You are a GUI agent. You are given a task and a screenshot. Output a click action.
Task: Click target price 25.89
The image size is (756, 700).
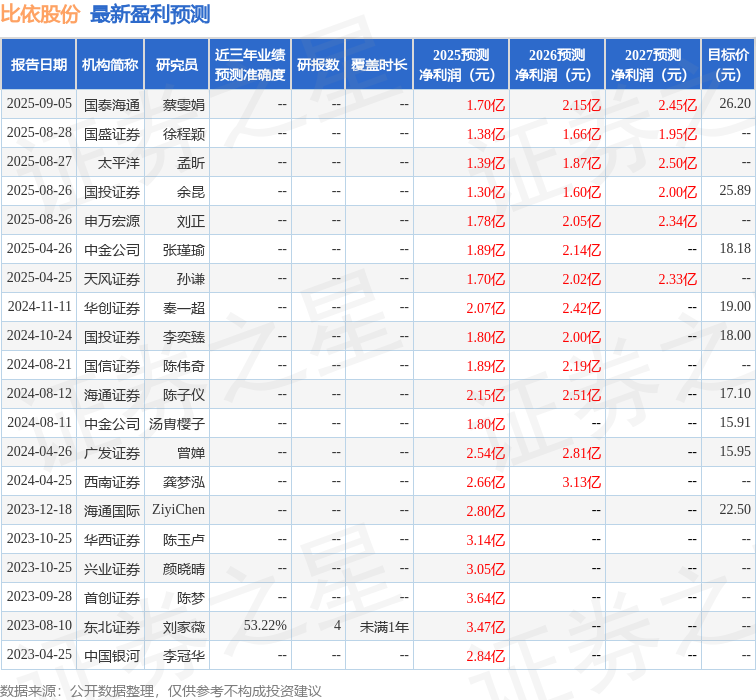(x=735, y=190)
